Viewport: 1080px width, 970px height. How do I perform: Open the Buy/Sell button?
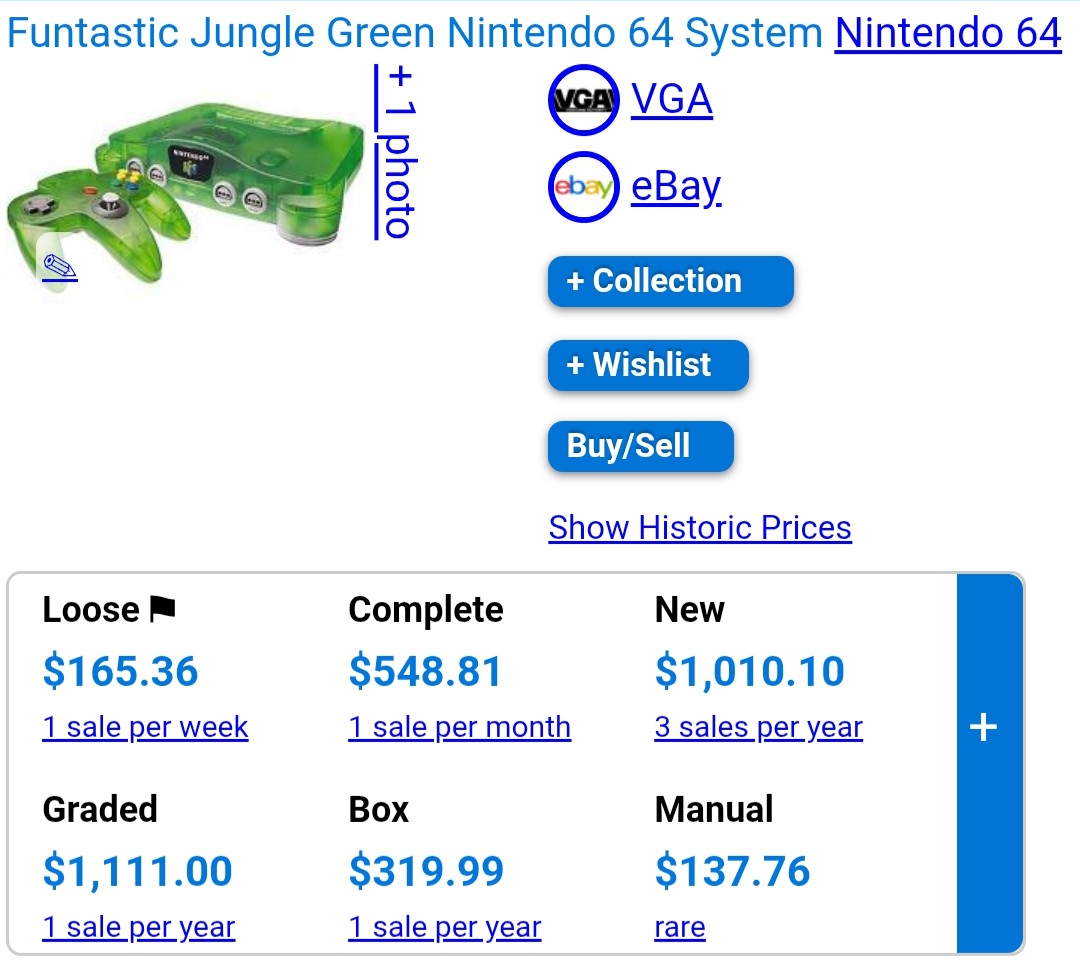(x=641, y=446)
